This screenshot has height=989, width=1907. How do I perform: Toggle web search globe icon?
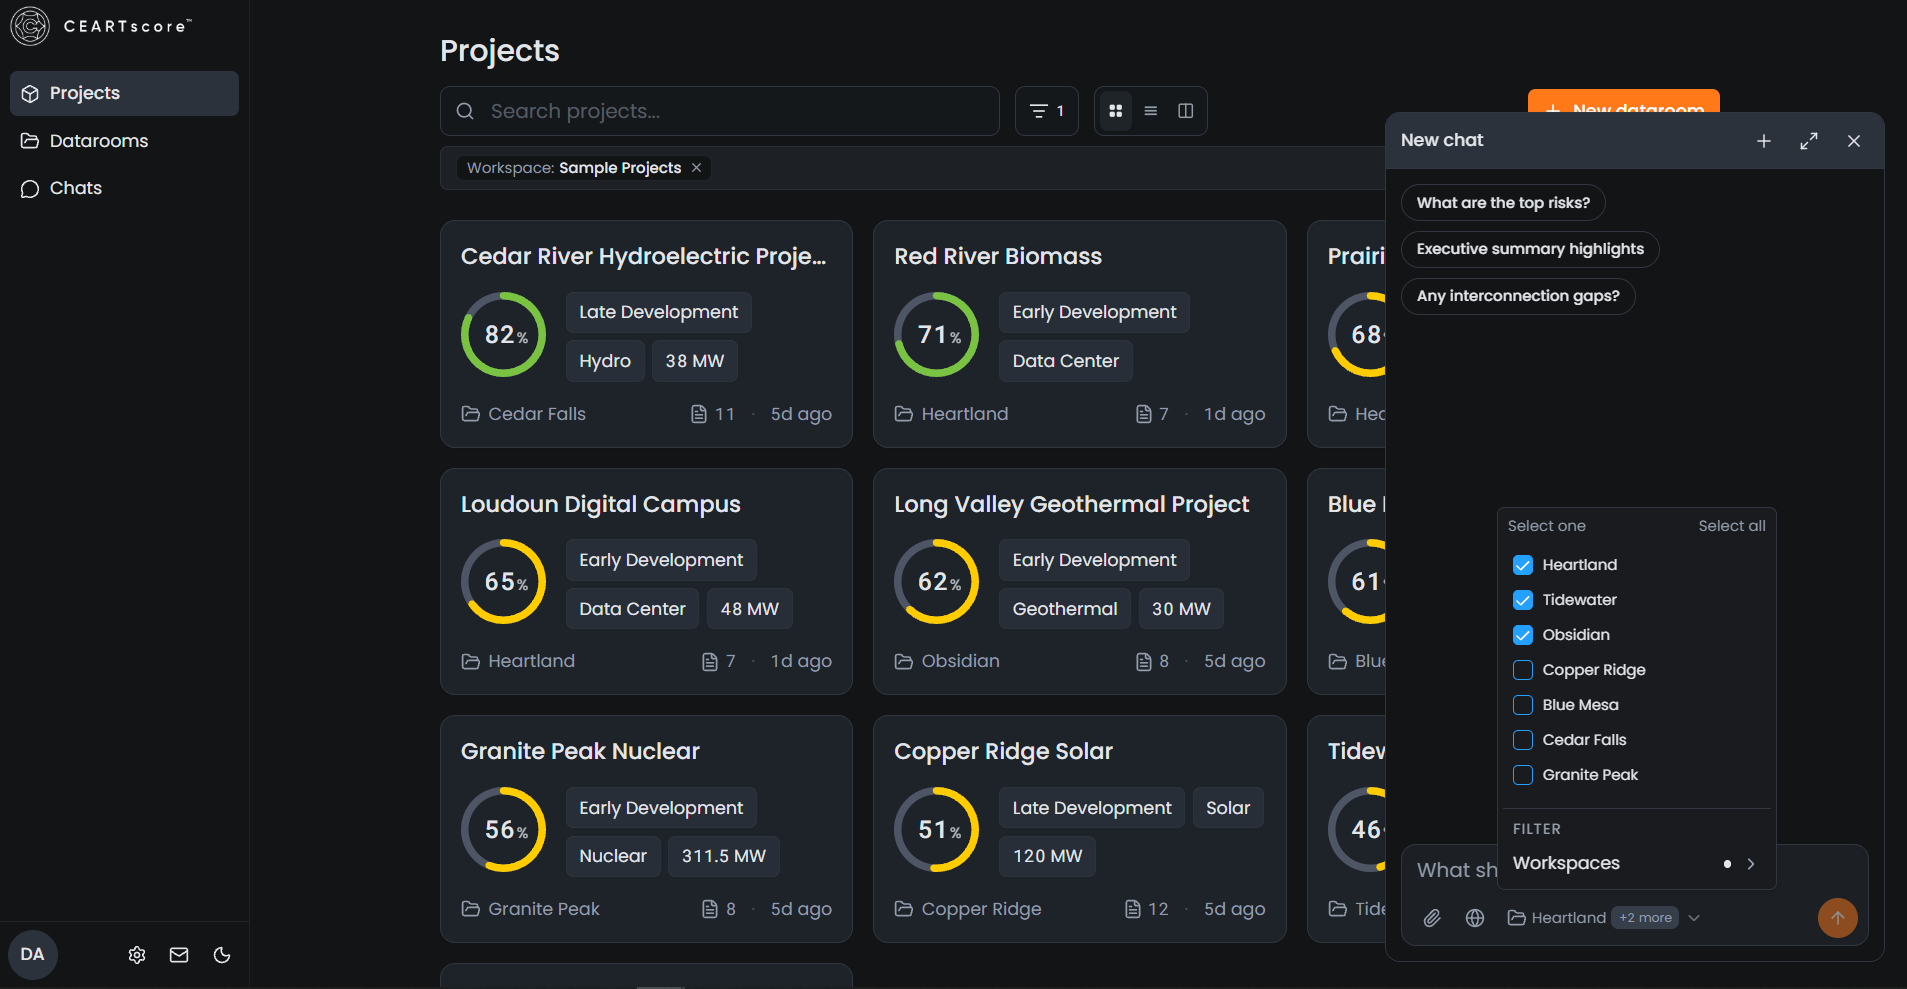coord(1475,918)
